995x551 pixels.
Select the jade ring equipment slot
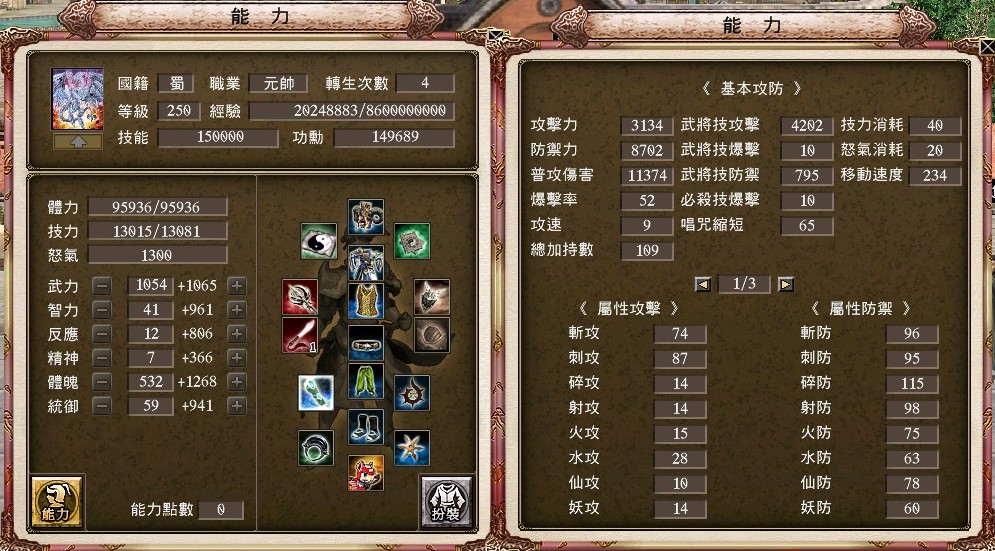316,448
